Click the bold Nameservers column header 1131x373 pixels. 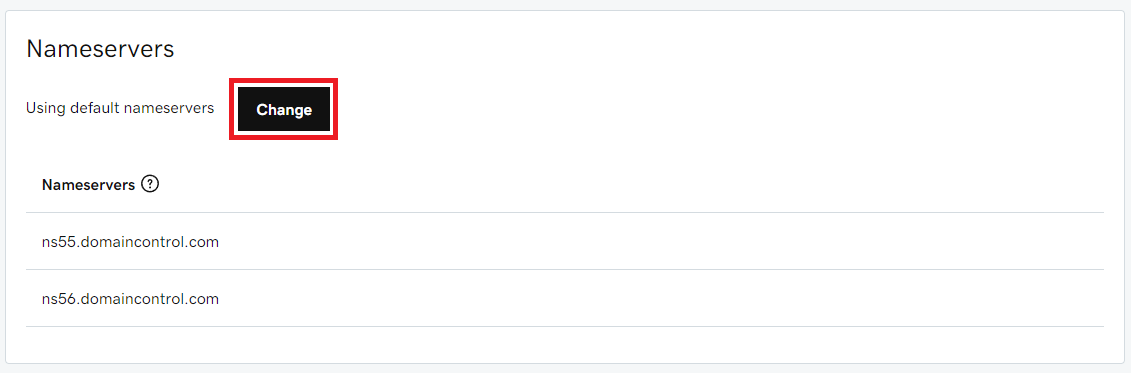89,184
